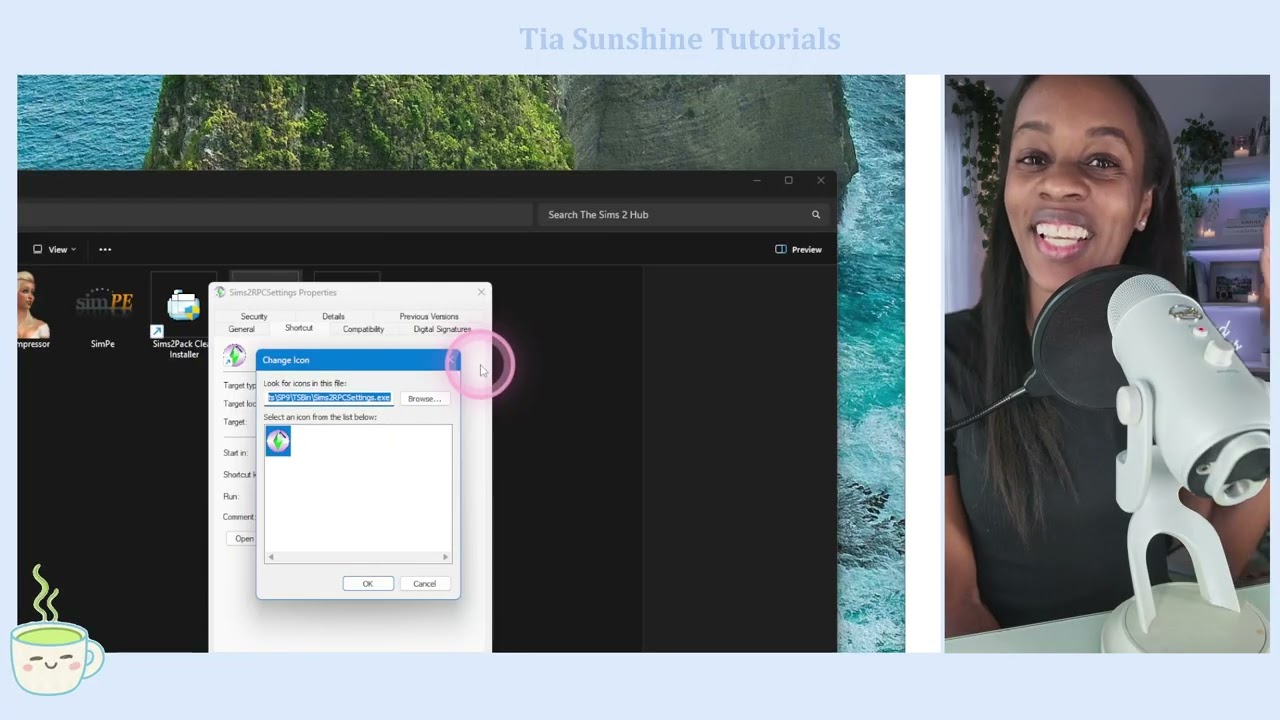
Task: Toggle the Preview pane in Explorer
Action: [798, 249]
